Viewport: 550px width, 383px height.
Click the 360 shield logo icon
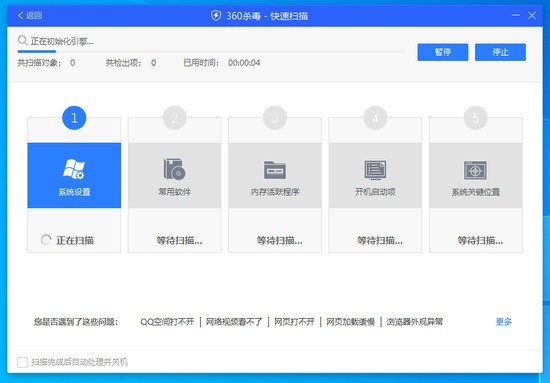(216, 16)
